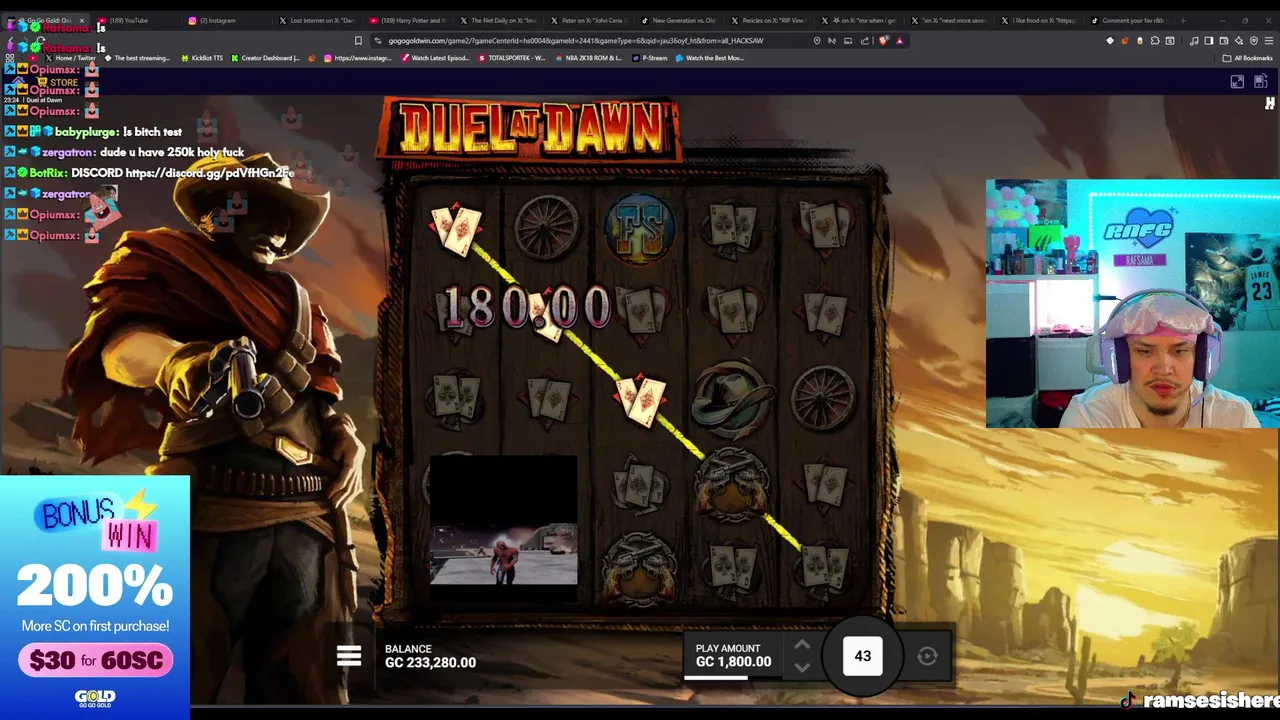Viewport: 1280px width, 720px height.
Task: Decrease the play amount with down arrow
Action: pyautogui.click(x=802, y=667)
